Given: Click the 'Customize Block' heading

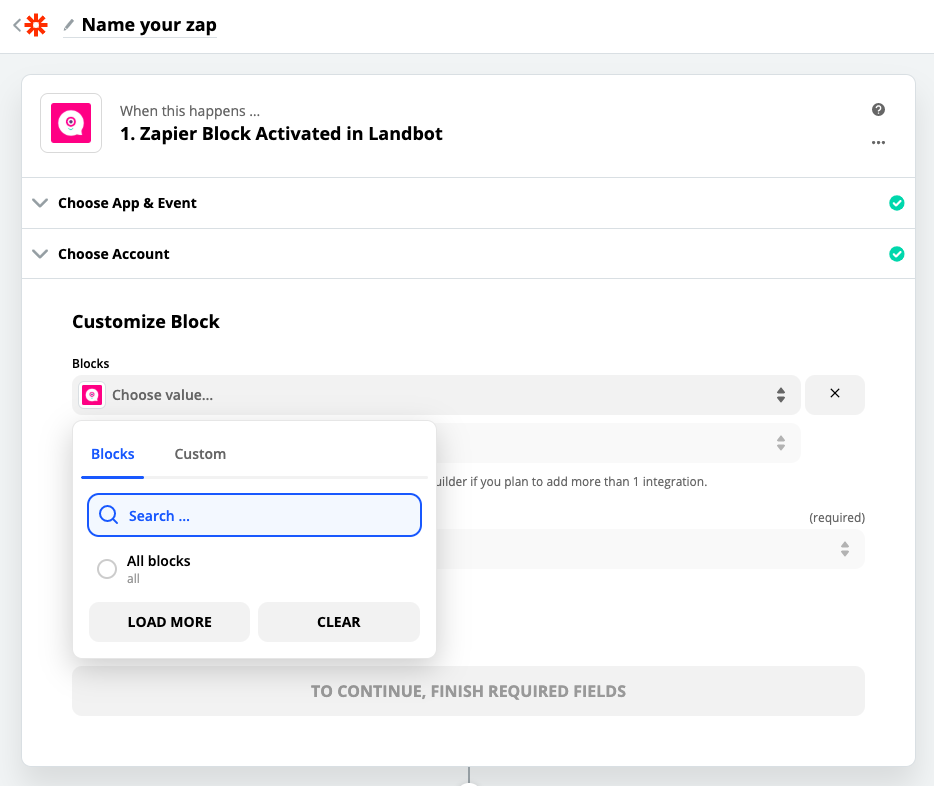Looking at the screenshot, I should pyautogui.click(x=146, y=322).
